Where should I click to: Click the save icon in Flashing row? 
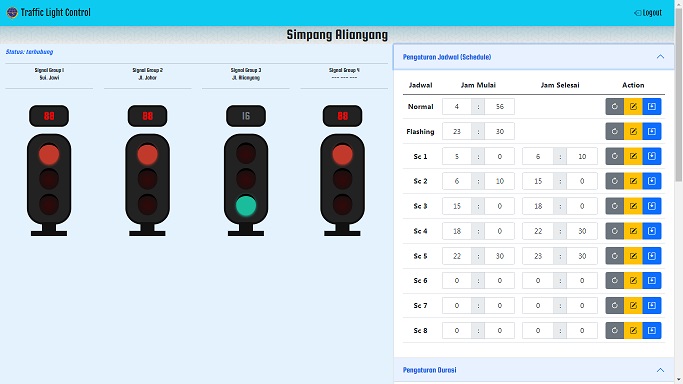click(652, 131)
